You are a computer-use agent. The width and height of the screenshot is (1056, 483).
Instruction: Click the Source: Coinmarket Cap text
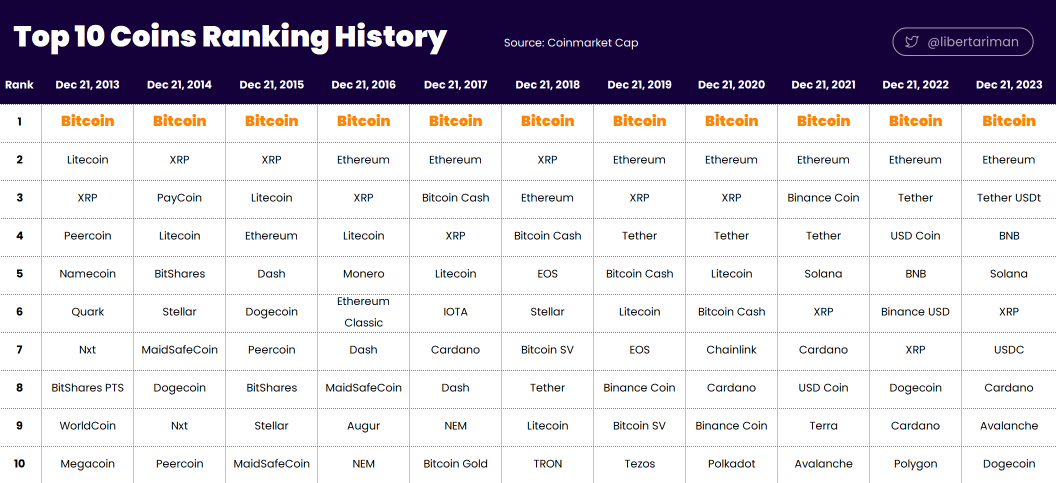[x=571, y=42]
